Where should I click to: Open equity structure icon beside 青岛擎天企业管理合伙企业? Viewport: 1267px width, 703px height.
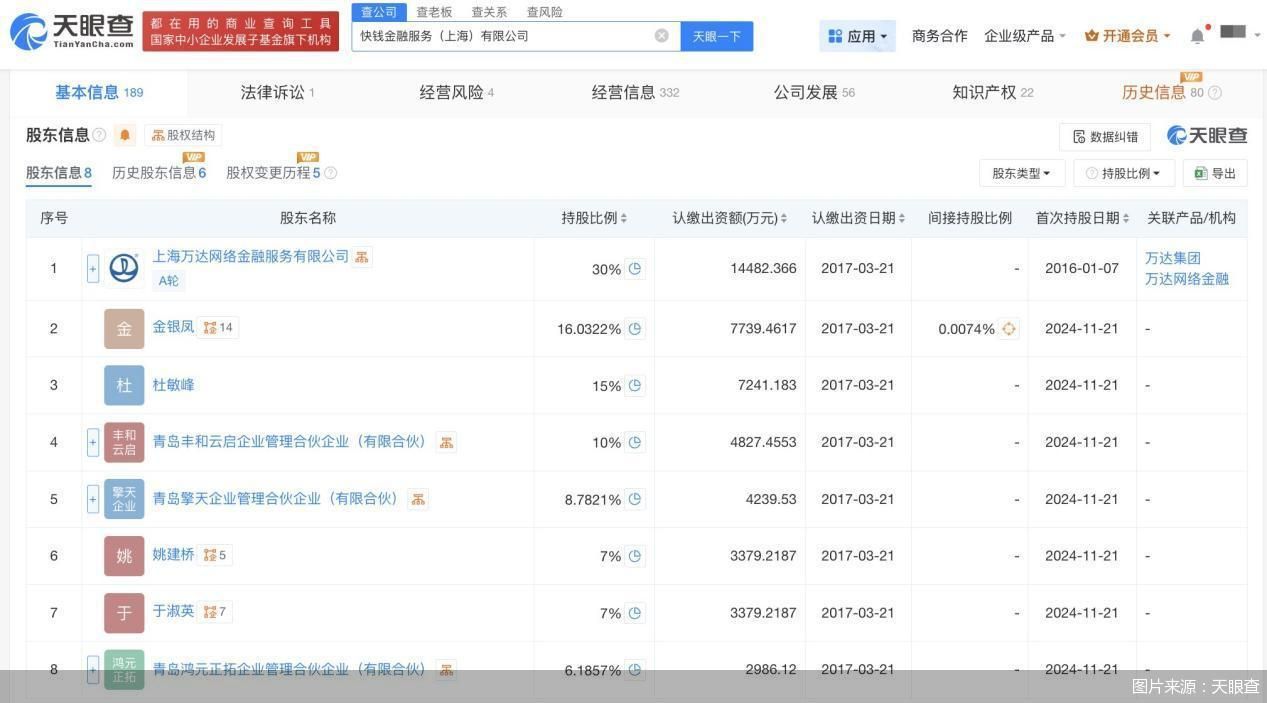418,499
